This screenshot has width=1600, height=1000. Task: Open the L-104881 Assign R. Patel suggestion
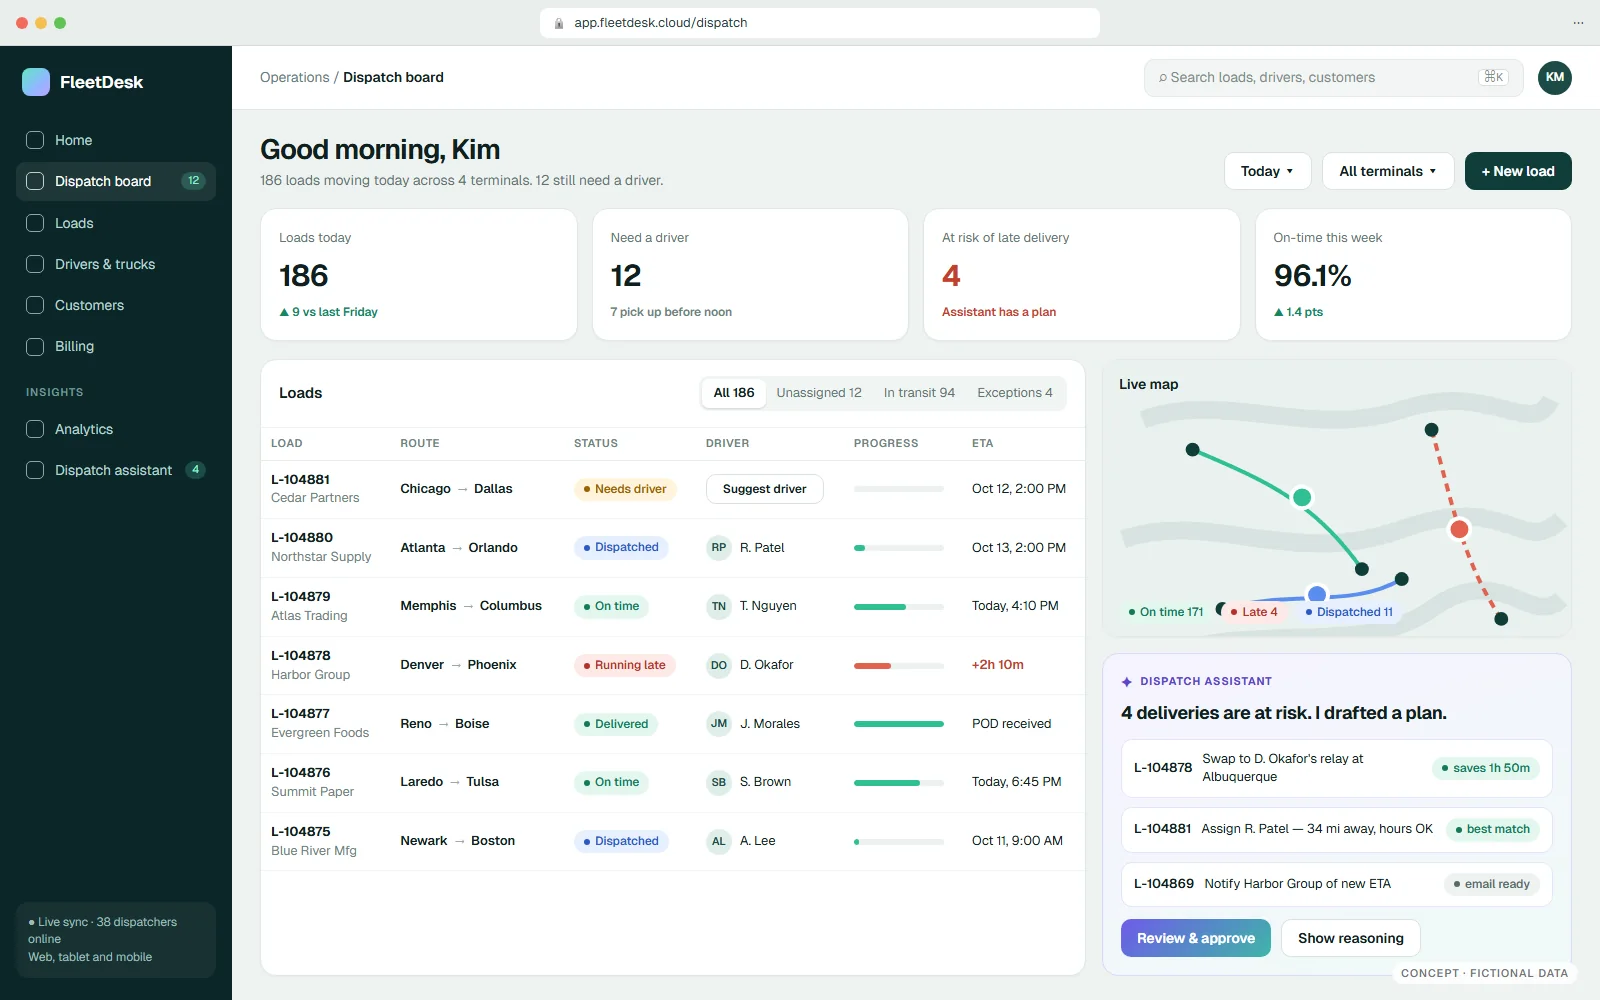click(1337, 829)
